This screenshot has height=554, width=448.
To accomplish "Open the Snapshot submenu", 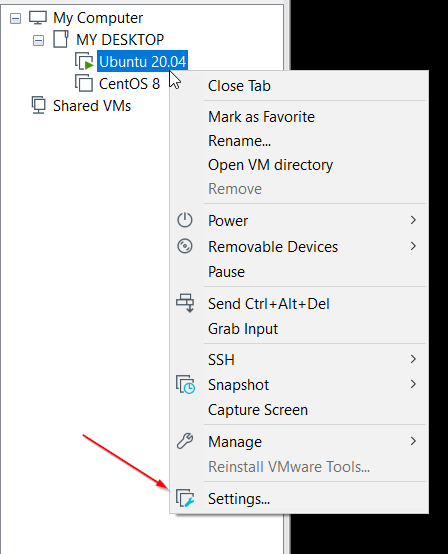I will point(299,385).
